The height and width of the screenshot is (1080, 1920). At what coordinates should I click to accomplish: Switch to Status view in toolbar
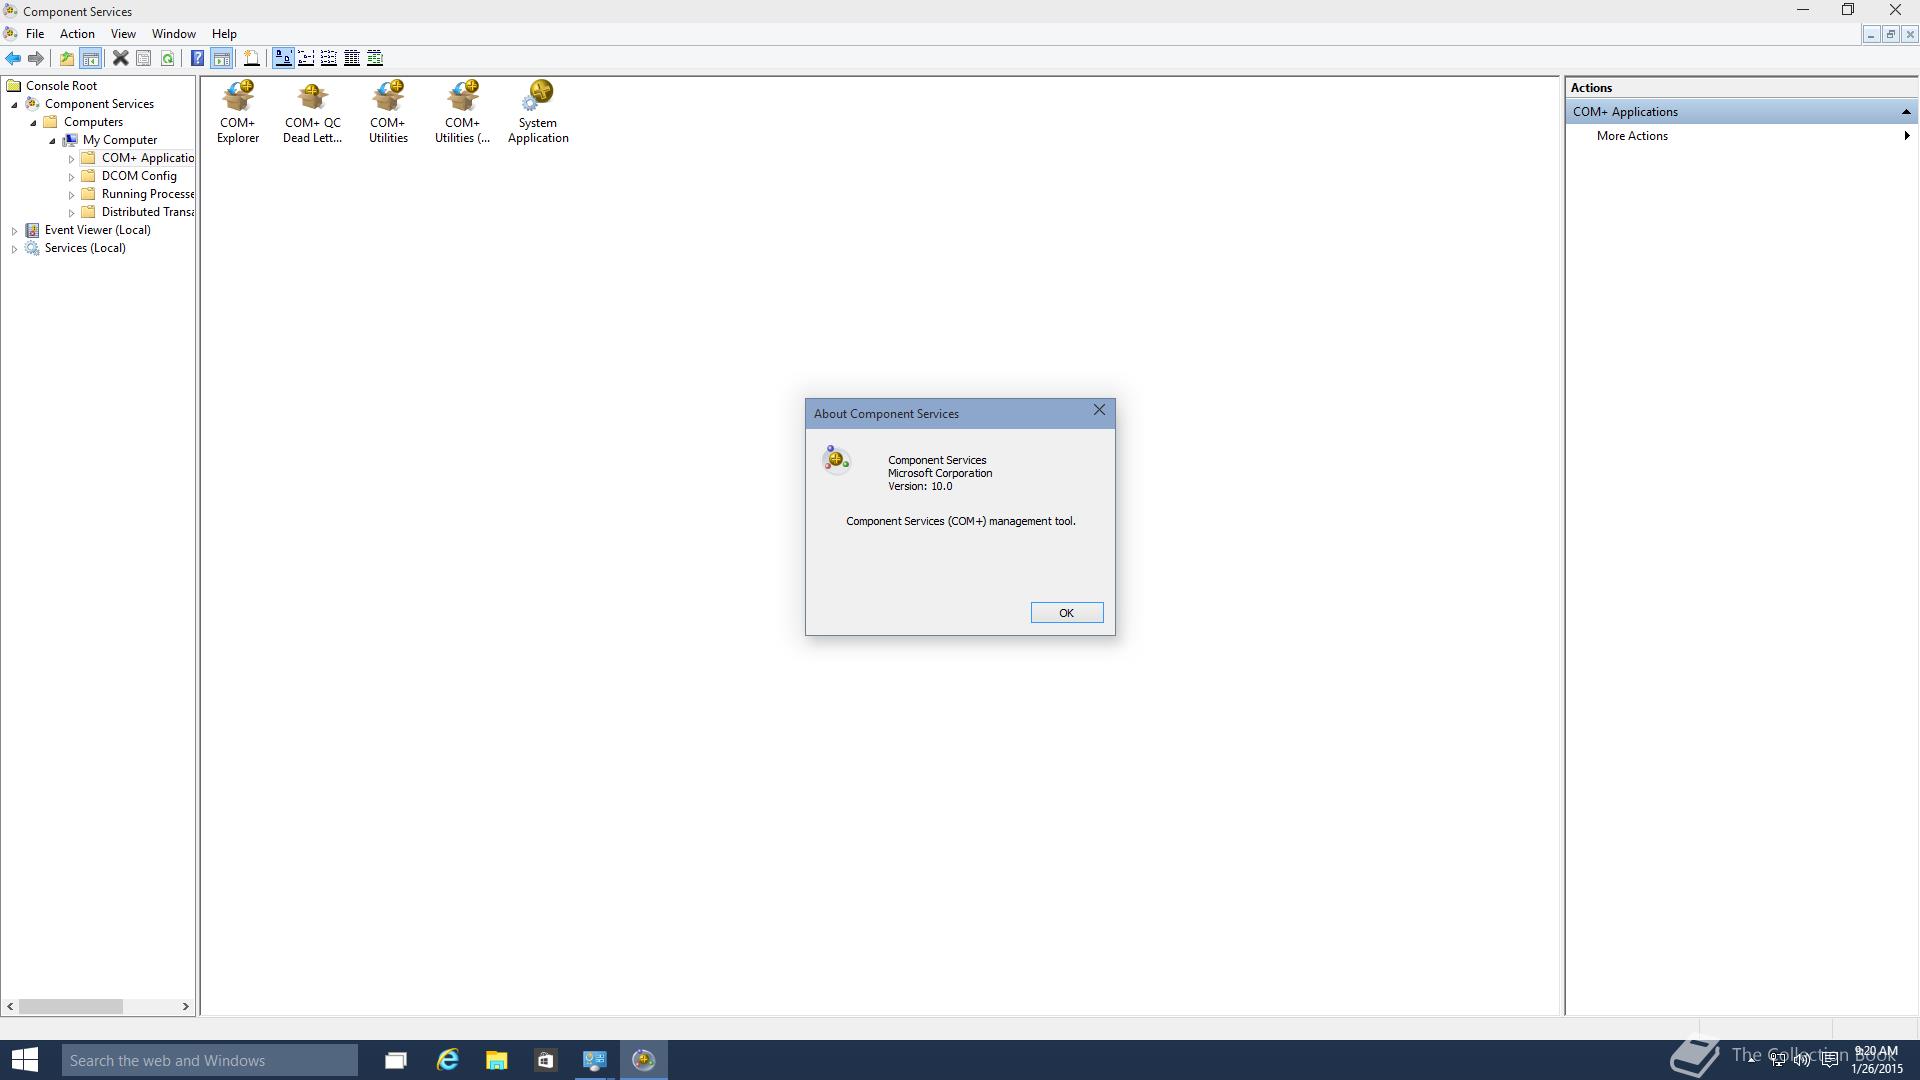pos(375,58)
